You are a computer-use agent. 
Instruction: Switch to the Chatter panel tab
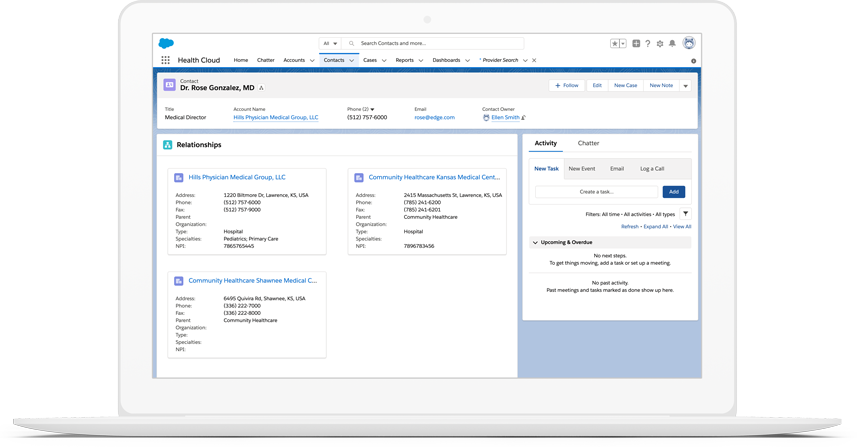589,143
